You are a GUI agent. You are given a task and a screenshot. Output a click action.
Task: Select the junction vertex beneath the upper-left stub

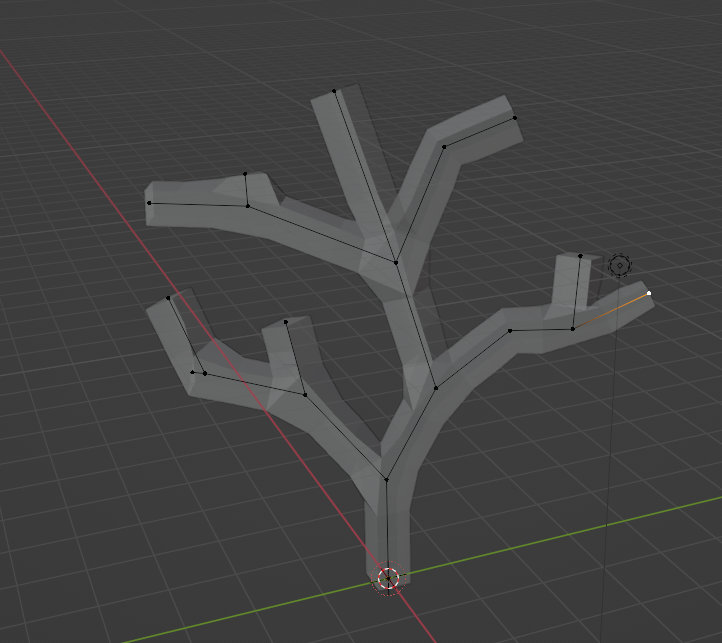coord(248,206)
